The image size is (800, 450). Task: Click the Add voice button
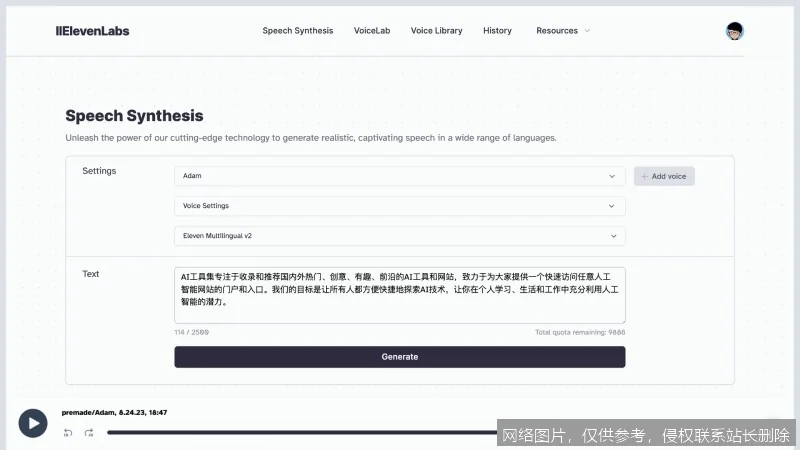click(664, 176)
